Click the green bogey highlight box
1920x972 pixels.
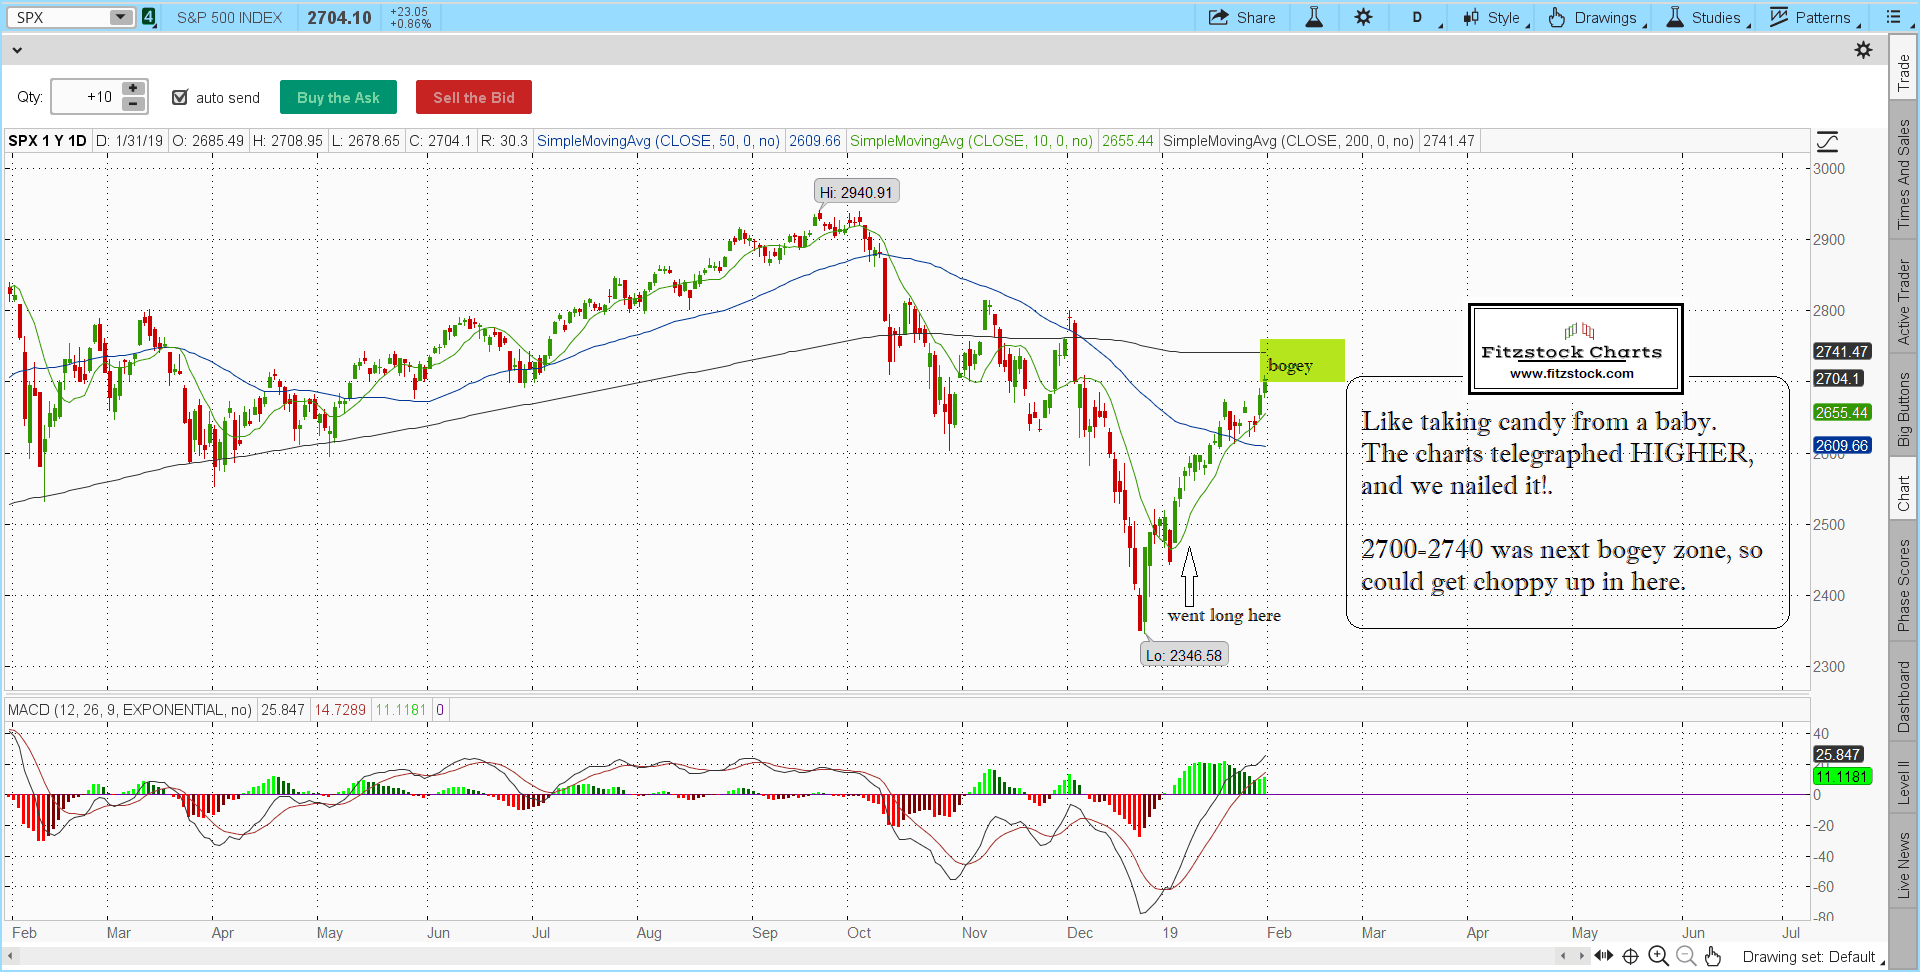[1302, 361]
